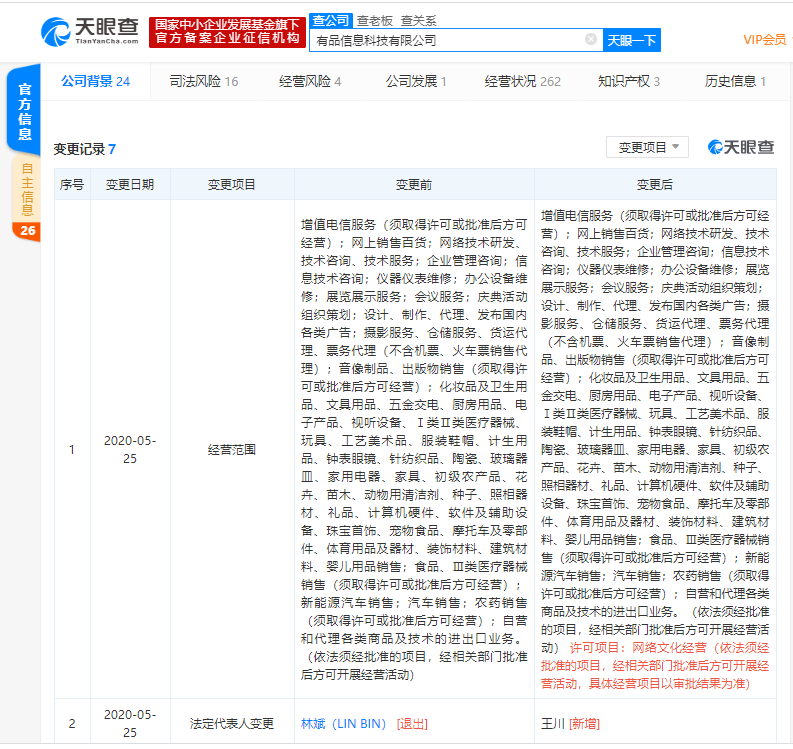Open the 变更项目 filter dropdown
The width and height of the screenshot is (793, 749).
(x=647, y=147)
